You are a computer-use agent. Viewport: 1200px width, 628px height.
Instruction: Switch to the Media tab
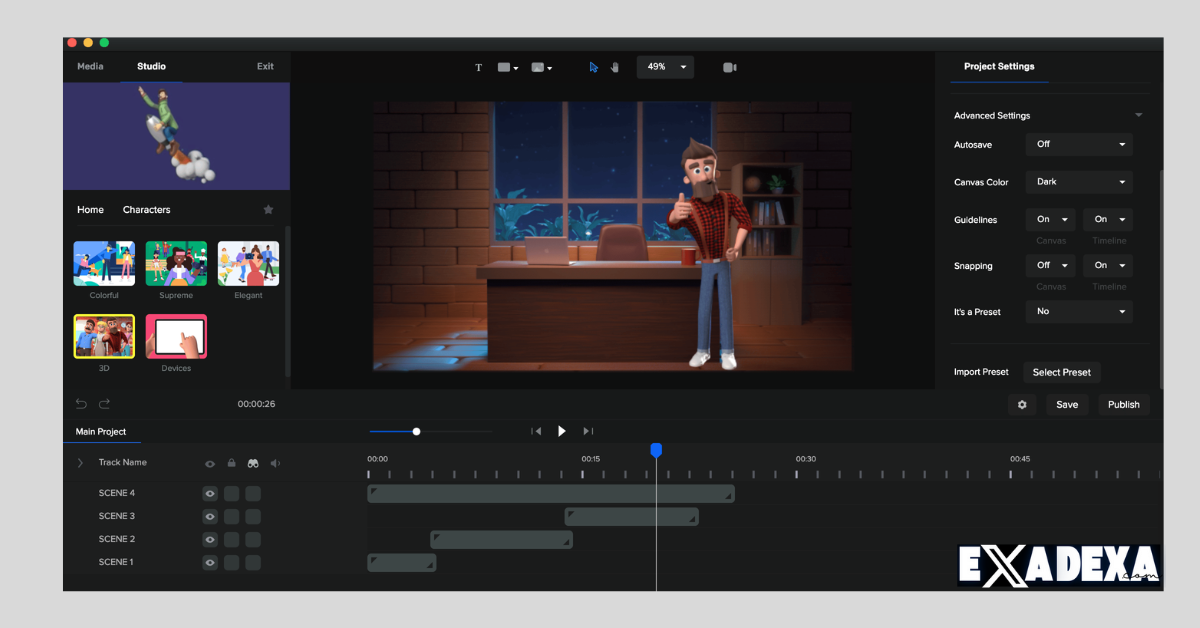click(x=90, y=66)
